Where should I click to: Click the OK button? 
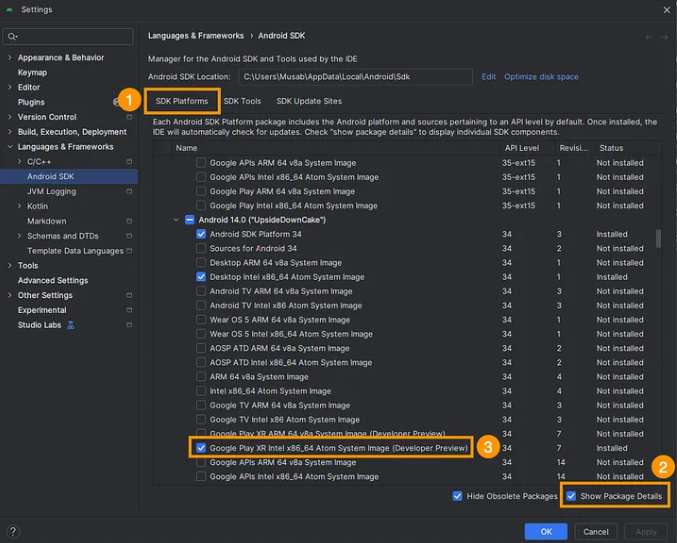coord(546,532)
